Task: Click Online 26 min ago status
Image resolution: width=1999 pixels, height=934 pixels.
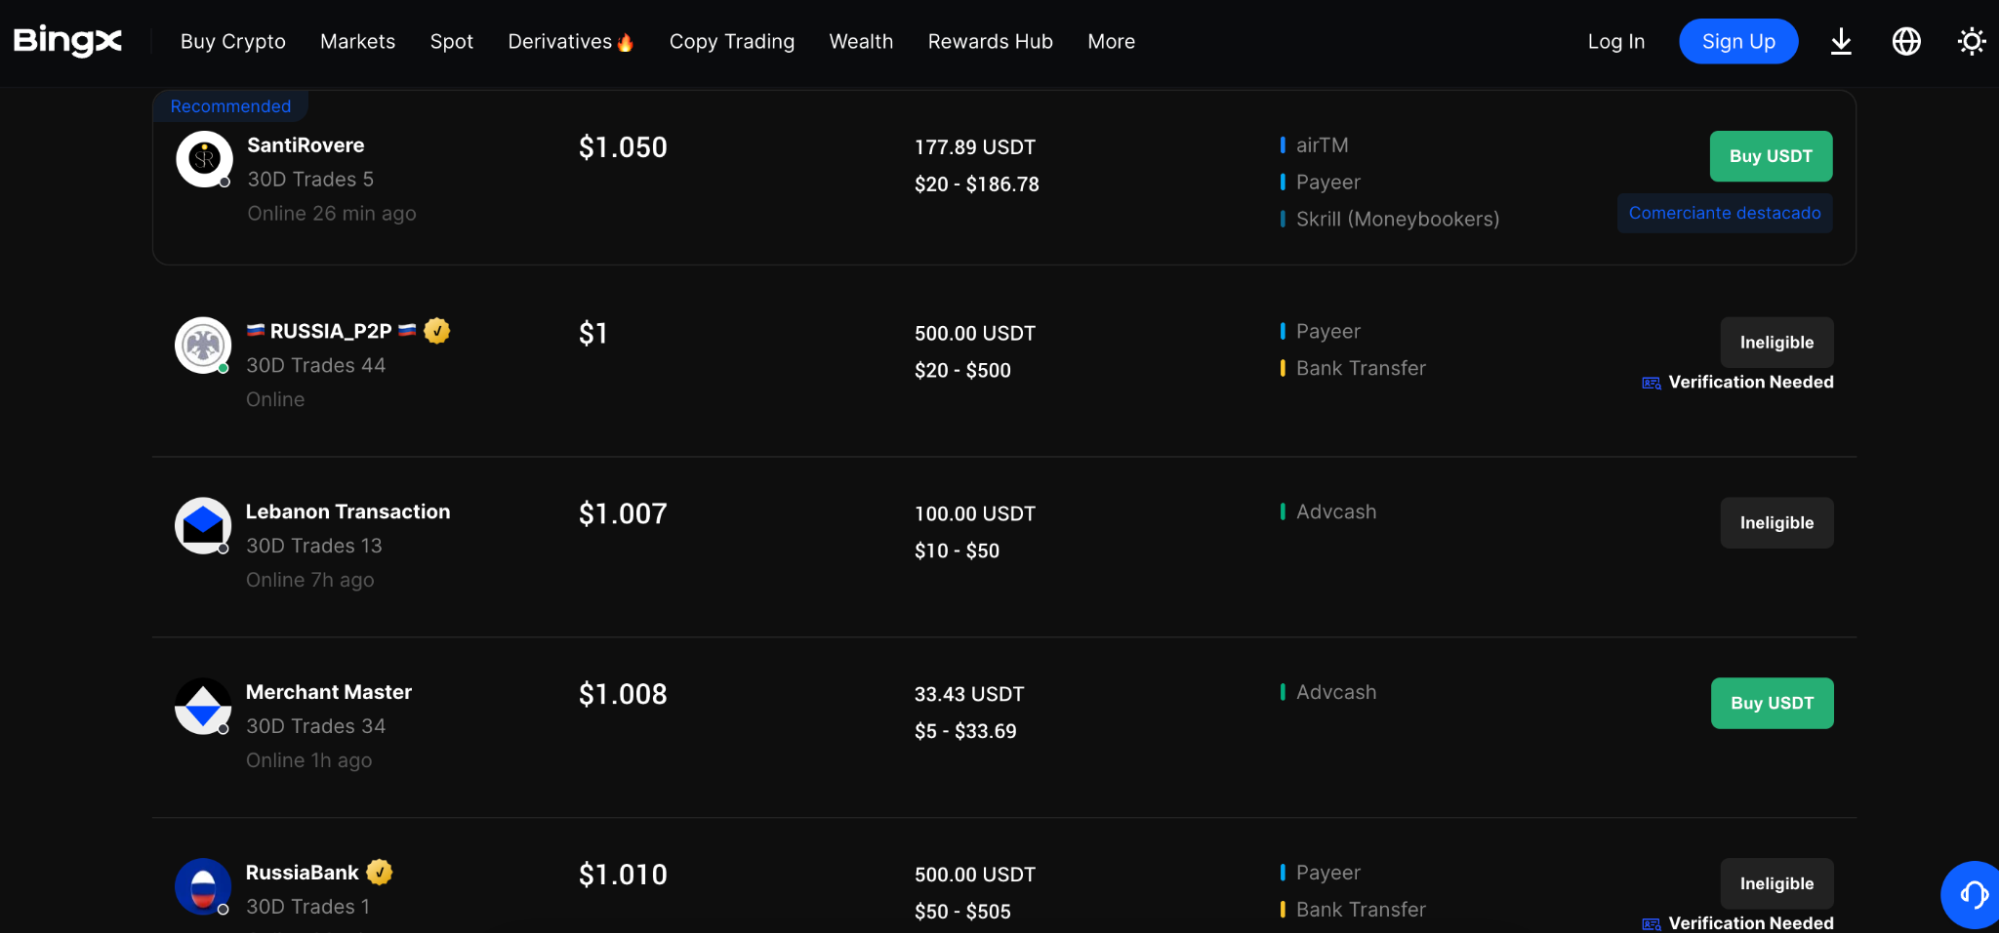Action: [x=332, y=213]
